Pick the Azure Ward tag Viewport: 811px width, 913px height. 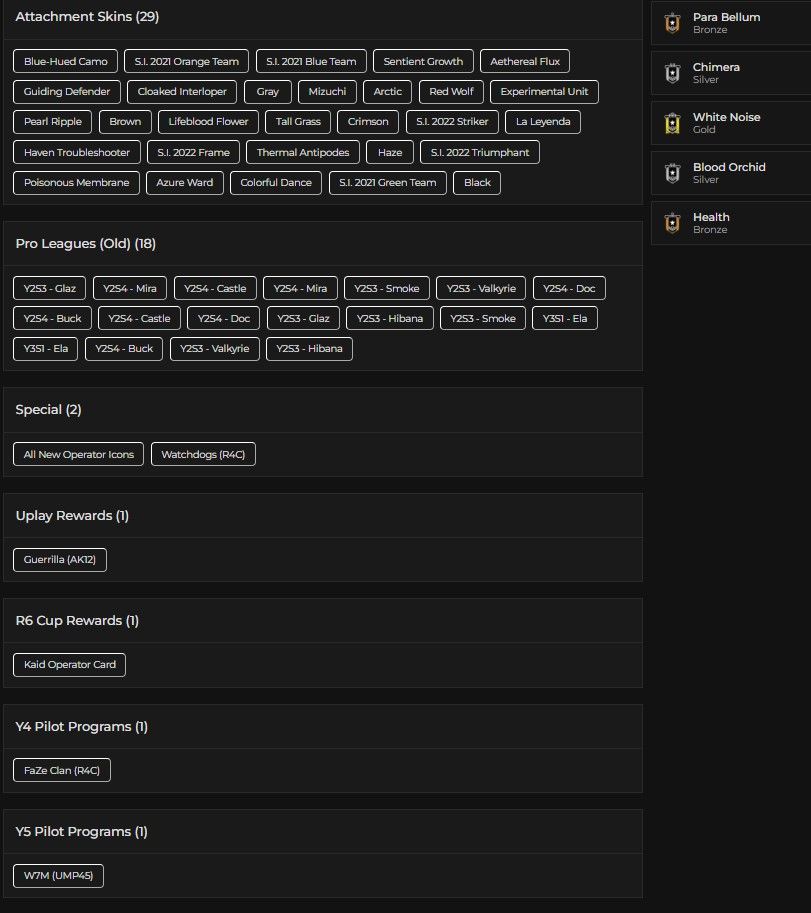click(185, 183)
